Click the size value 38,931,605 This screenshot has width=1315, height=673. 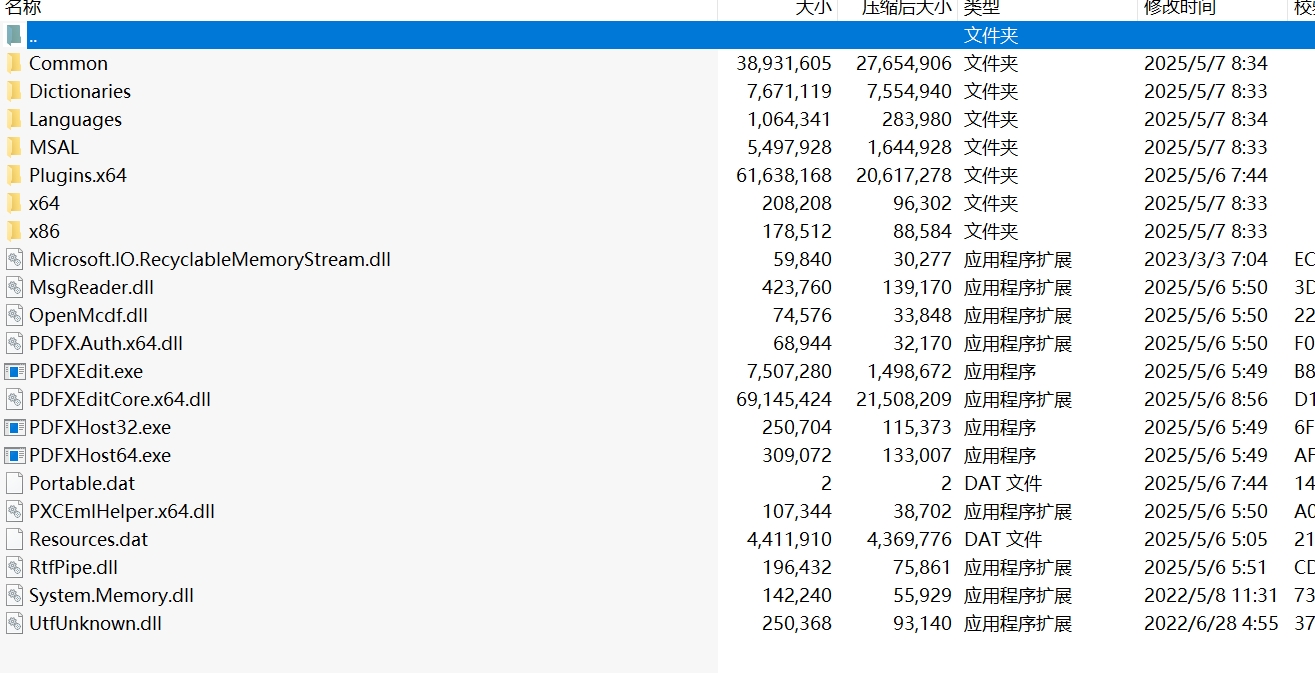click(784, 63)
